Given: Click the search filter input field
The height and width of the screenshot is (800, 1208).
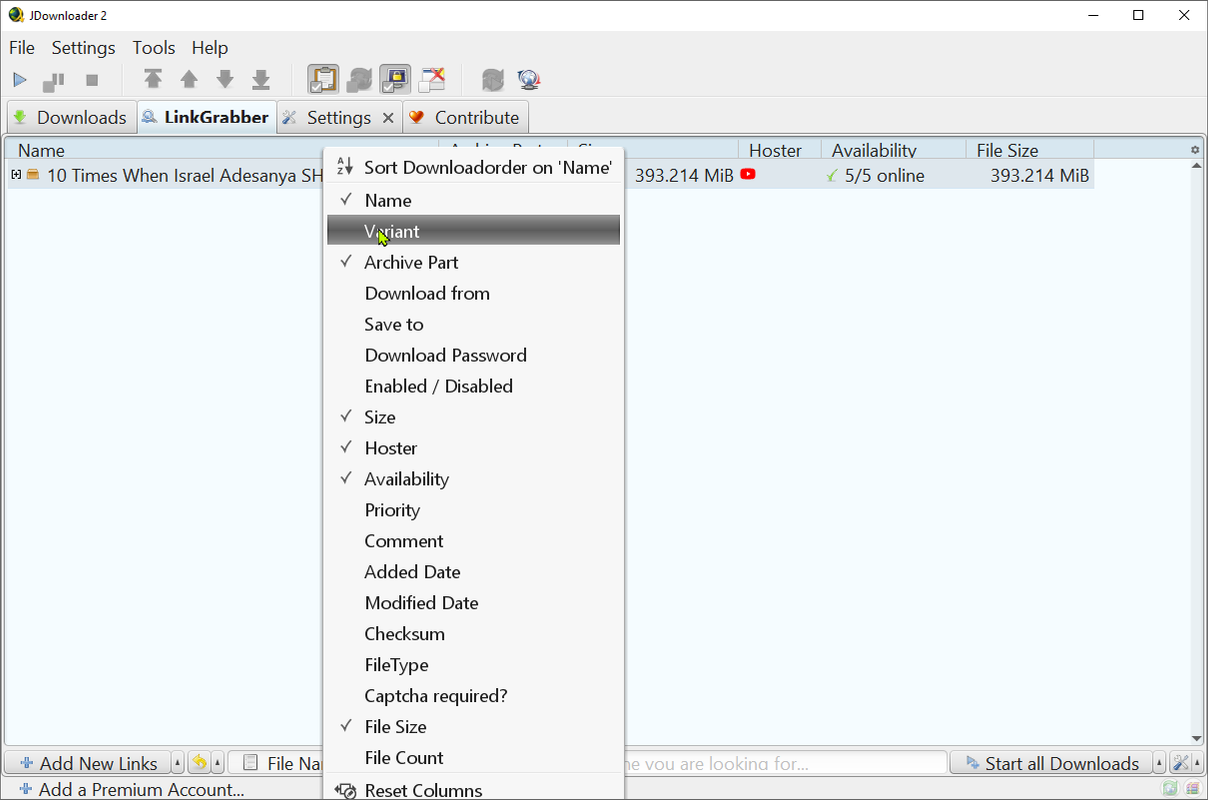Looking at the screenshot, I should (785, 763).
